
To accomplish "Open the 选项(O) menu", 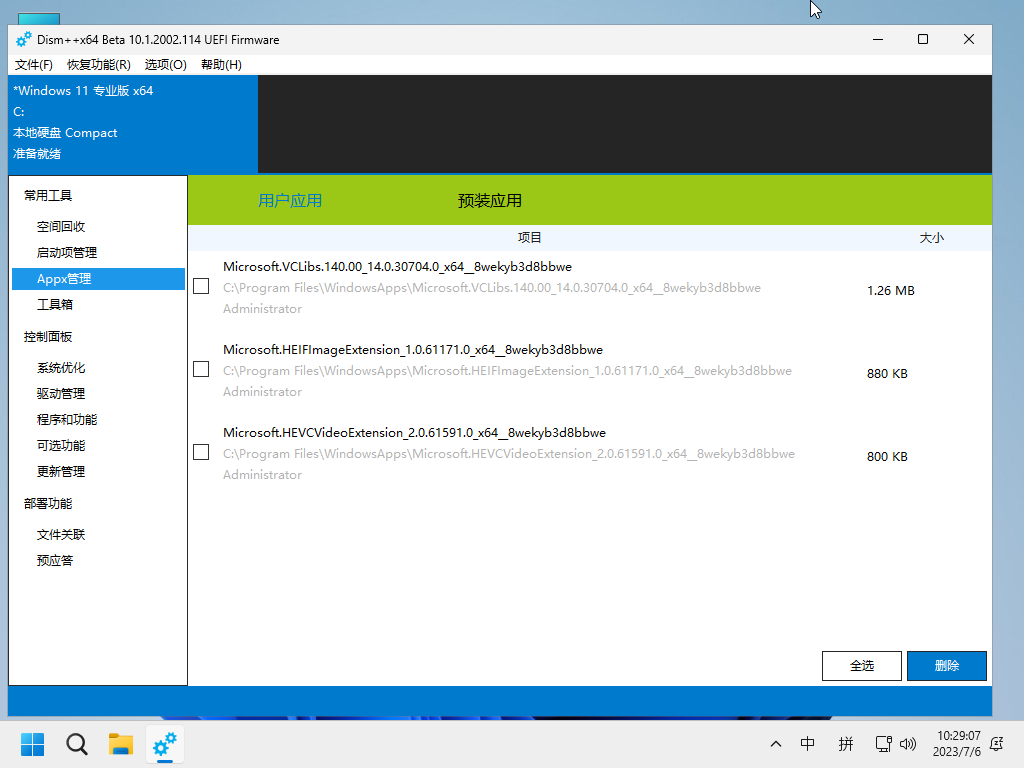I will click(165, 65).
